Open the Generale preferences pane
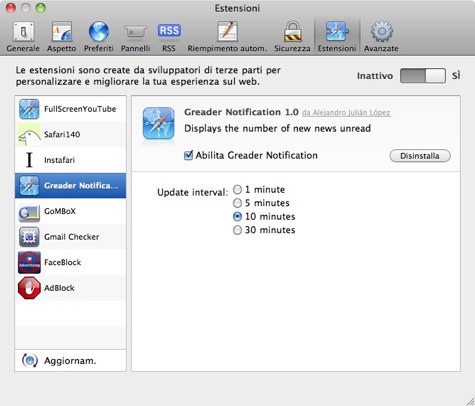This screenshot has height=406, width=475. [x=23, y=37]
